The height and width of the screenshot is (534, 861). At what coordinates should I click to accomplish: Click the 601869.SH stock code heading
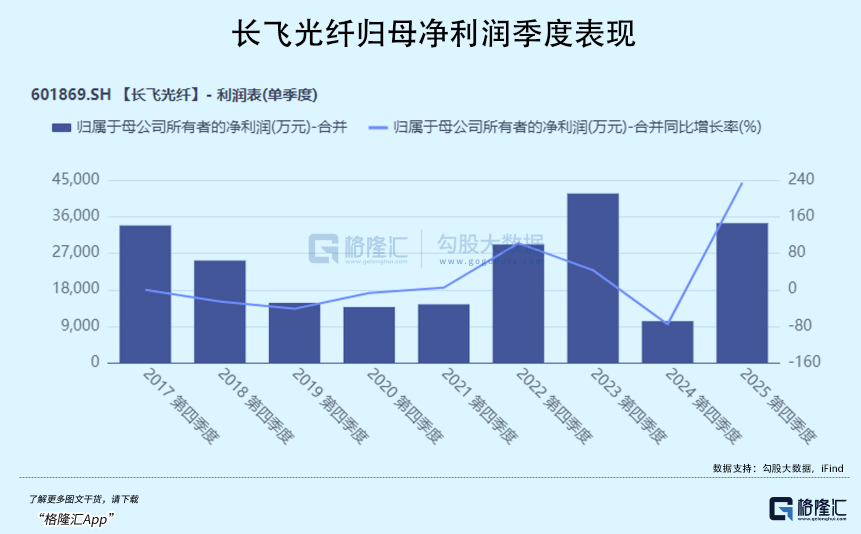click(70, 96)
